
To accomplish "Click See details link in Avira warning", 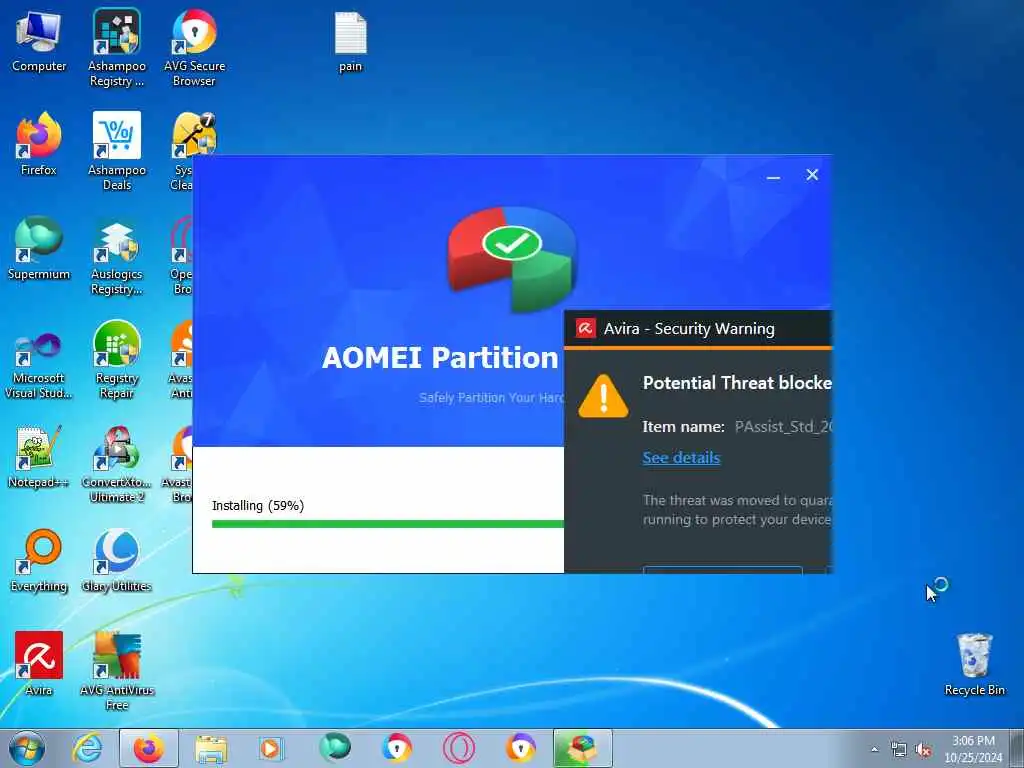I will pyautogui.click(x=681, y=458).
